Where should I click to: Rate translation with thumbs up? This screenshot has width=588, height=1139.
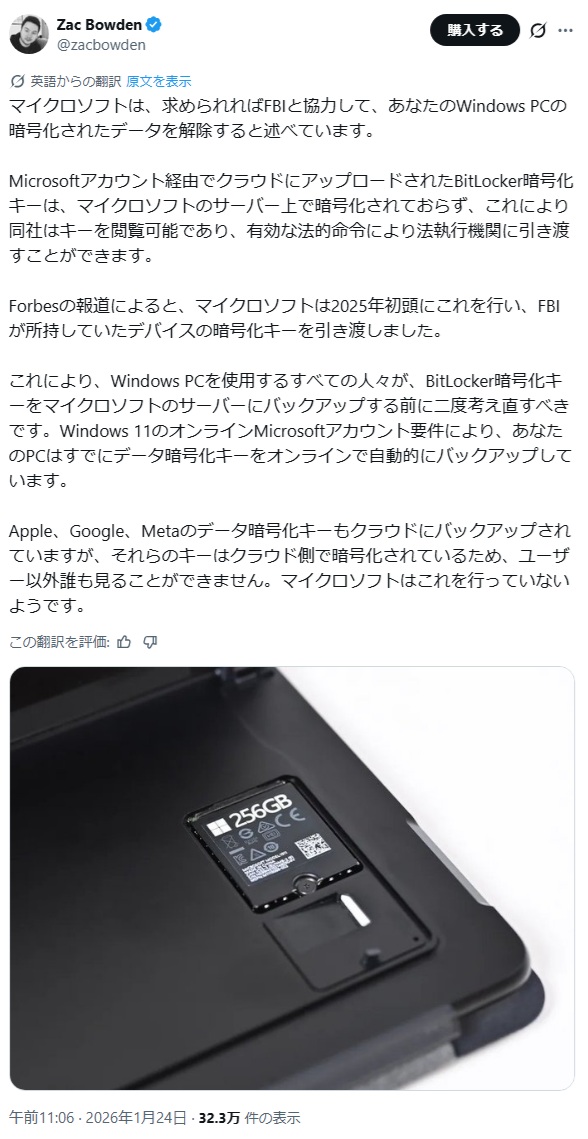click(x=124, y=641)
